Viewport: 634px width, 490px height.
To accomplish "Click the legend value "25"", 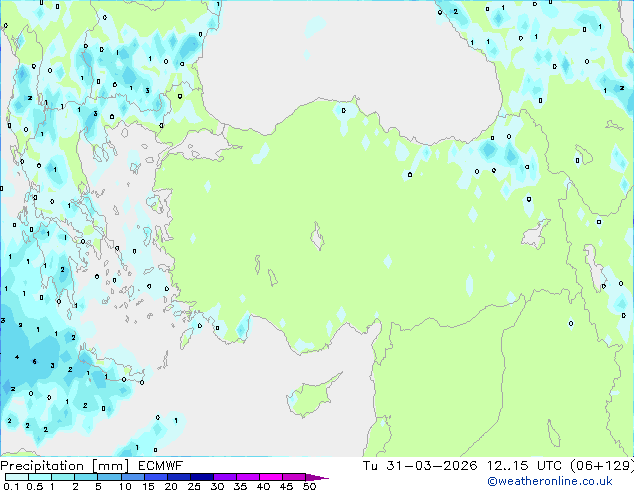I will 194,486.
